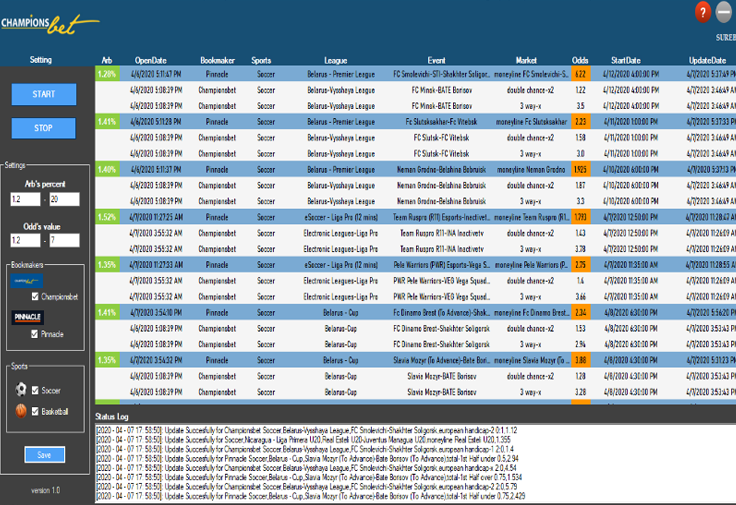The height and width of the screenshot is (505, 736).
Task: Select the 1.52% arb percentage cell
Action: pyautogui.click(x=107, y=217)
